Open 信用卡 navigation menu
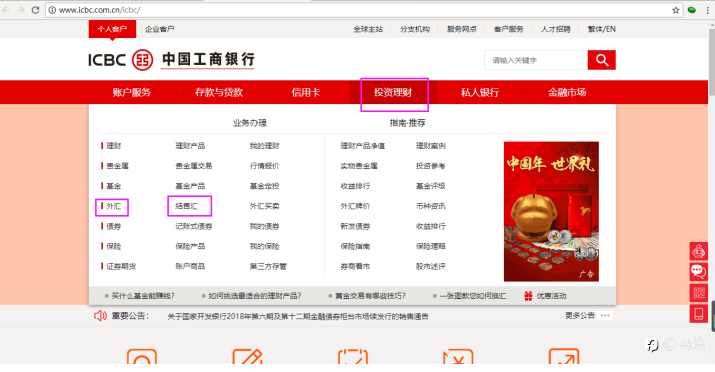The height and width of the screenshot is (372, 715). pos(306,93)
